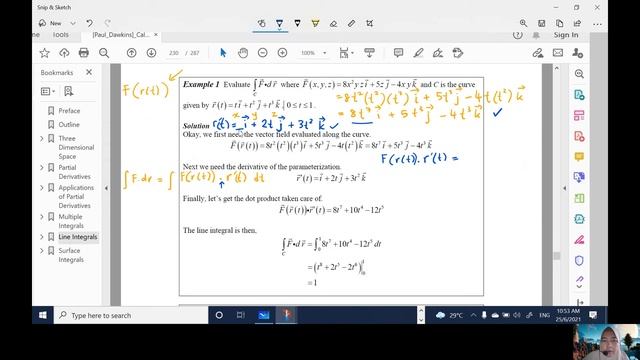Zoom out the PDF page

point(262,53)
